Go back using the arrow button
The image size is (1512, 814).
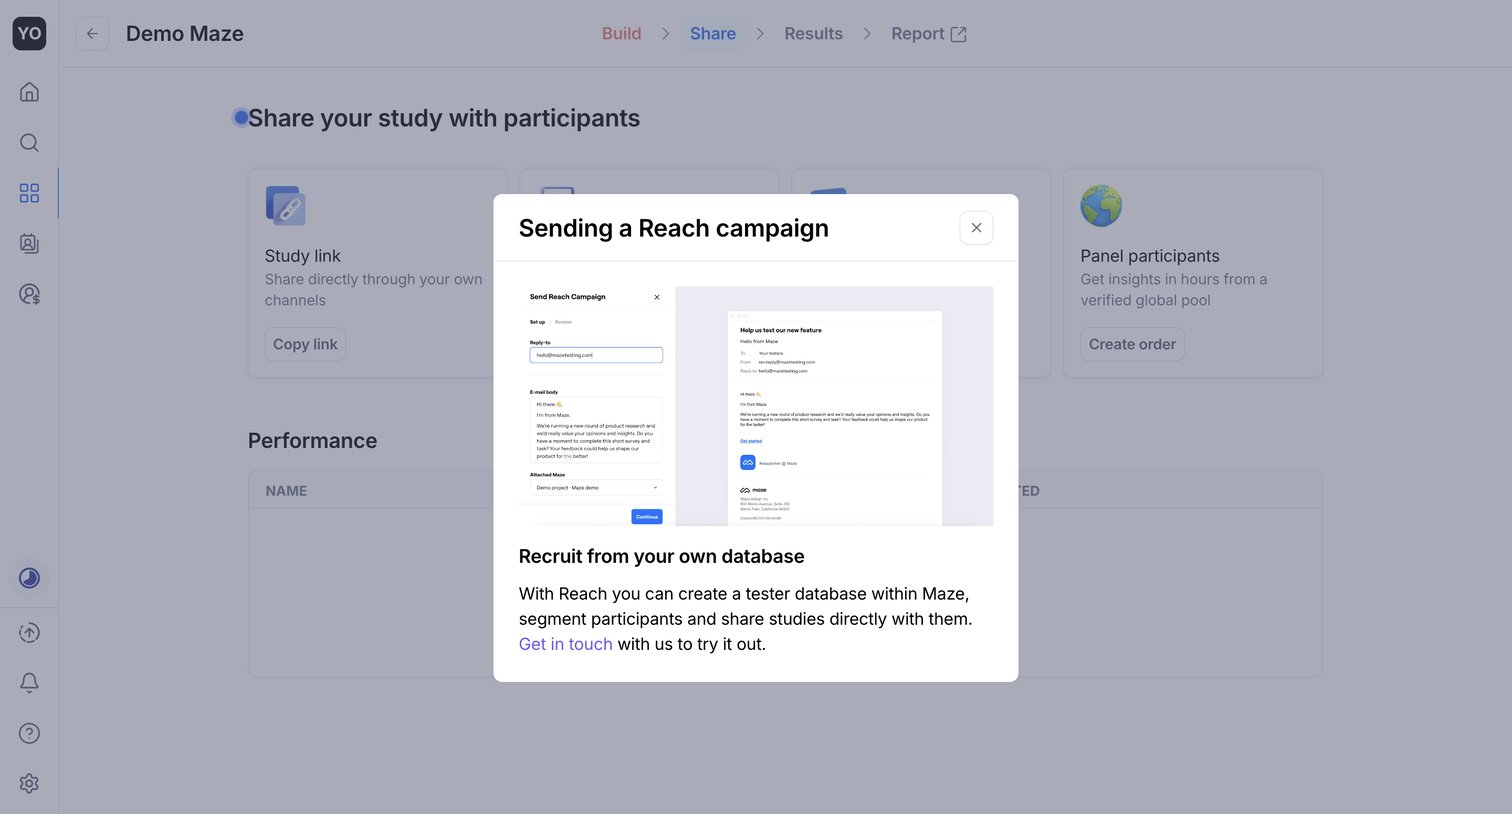click(x=92, y=33)
